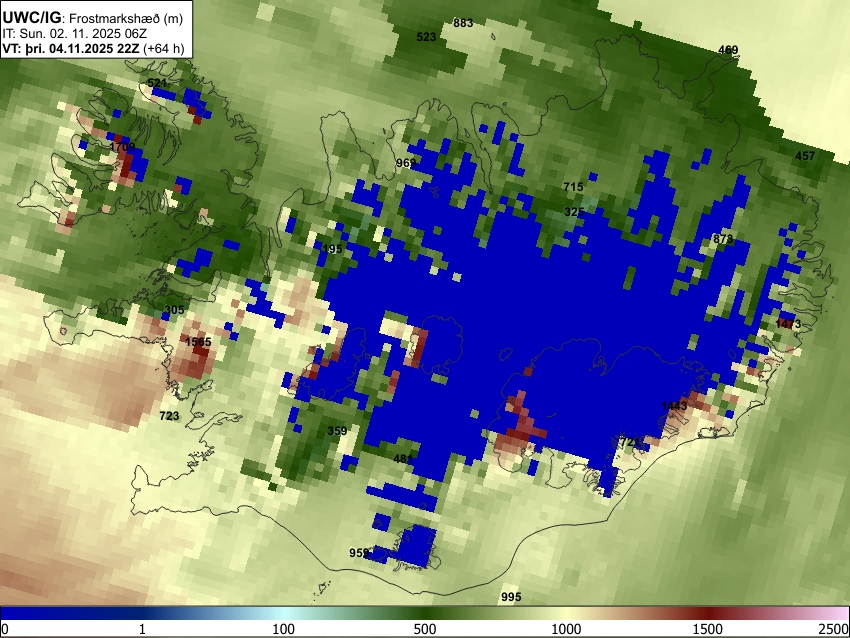Click the 1709 value on the map
Image resolution: width=850 pixels, height=638 pixels.
pyautogui.click(x=122, y=147)
